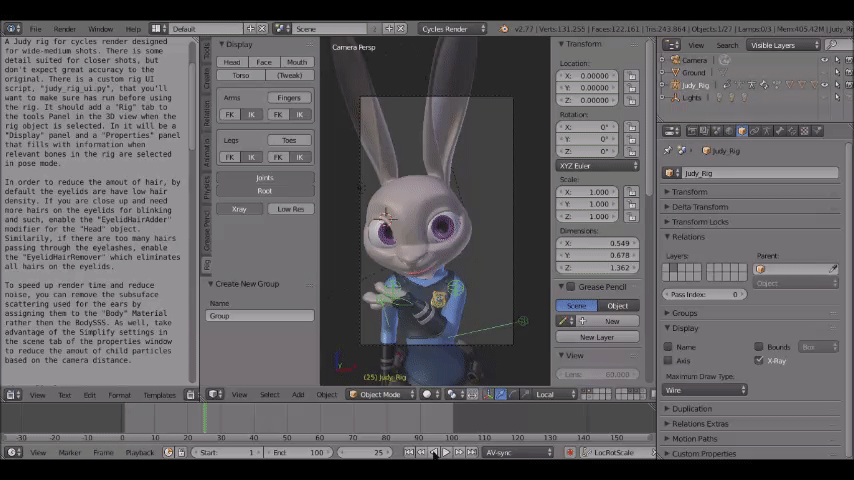This screenshot has width=854, height=480.
Task: Click the Grease Pencil draw pencil icon
Action: click(x=564, y=321)
